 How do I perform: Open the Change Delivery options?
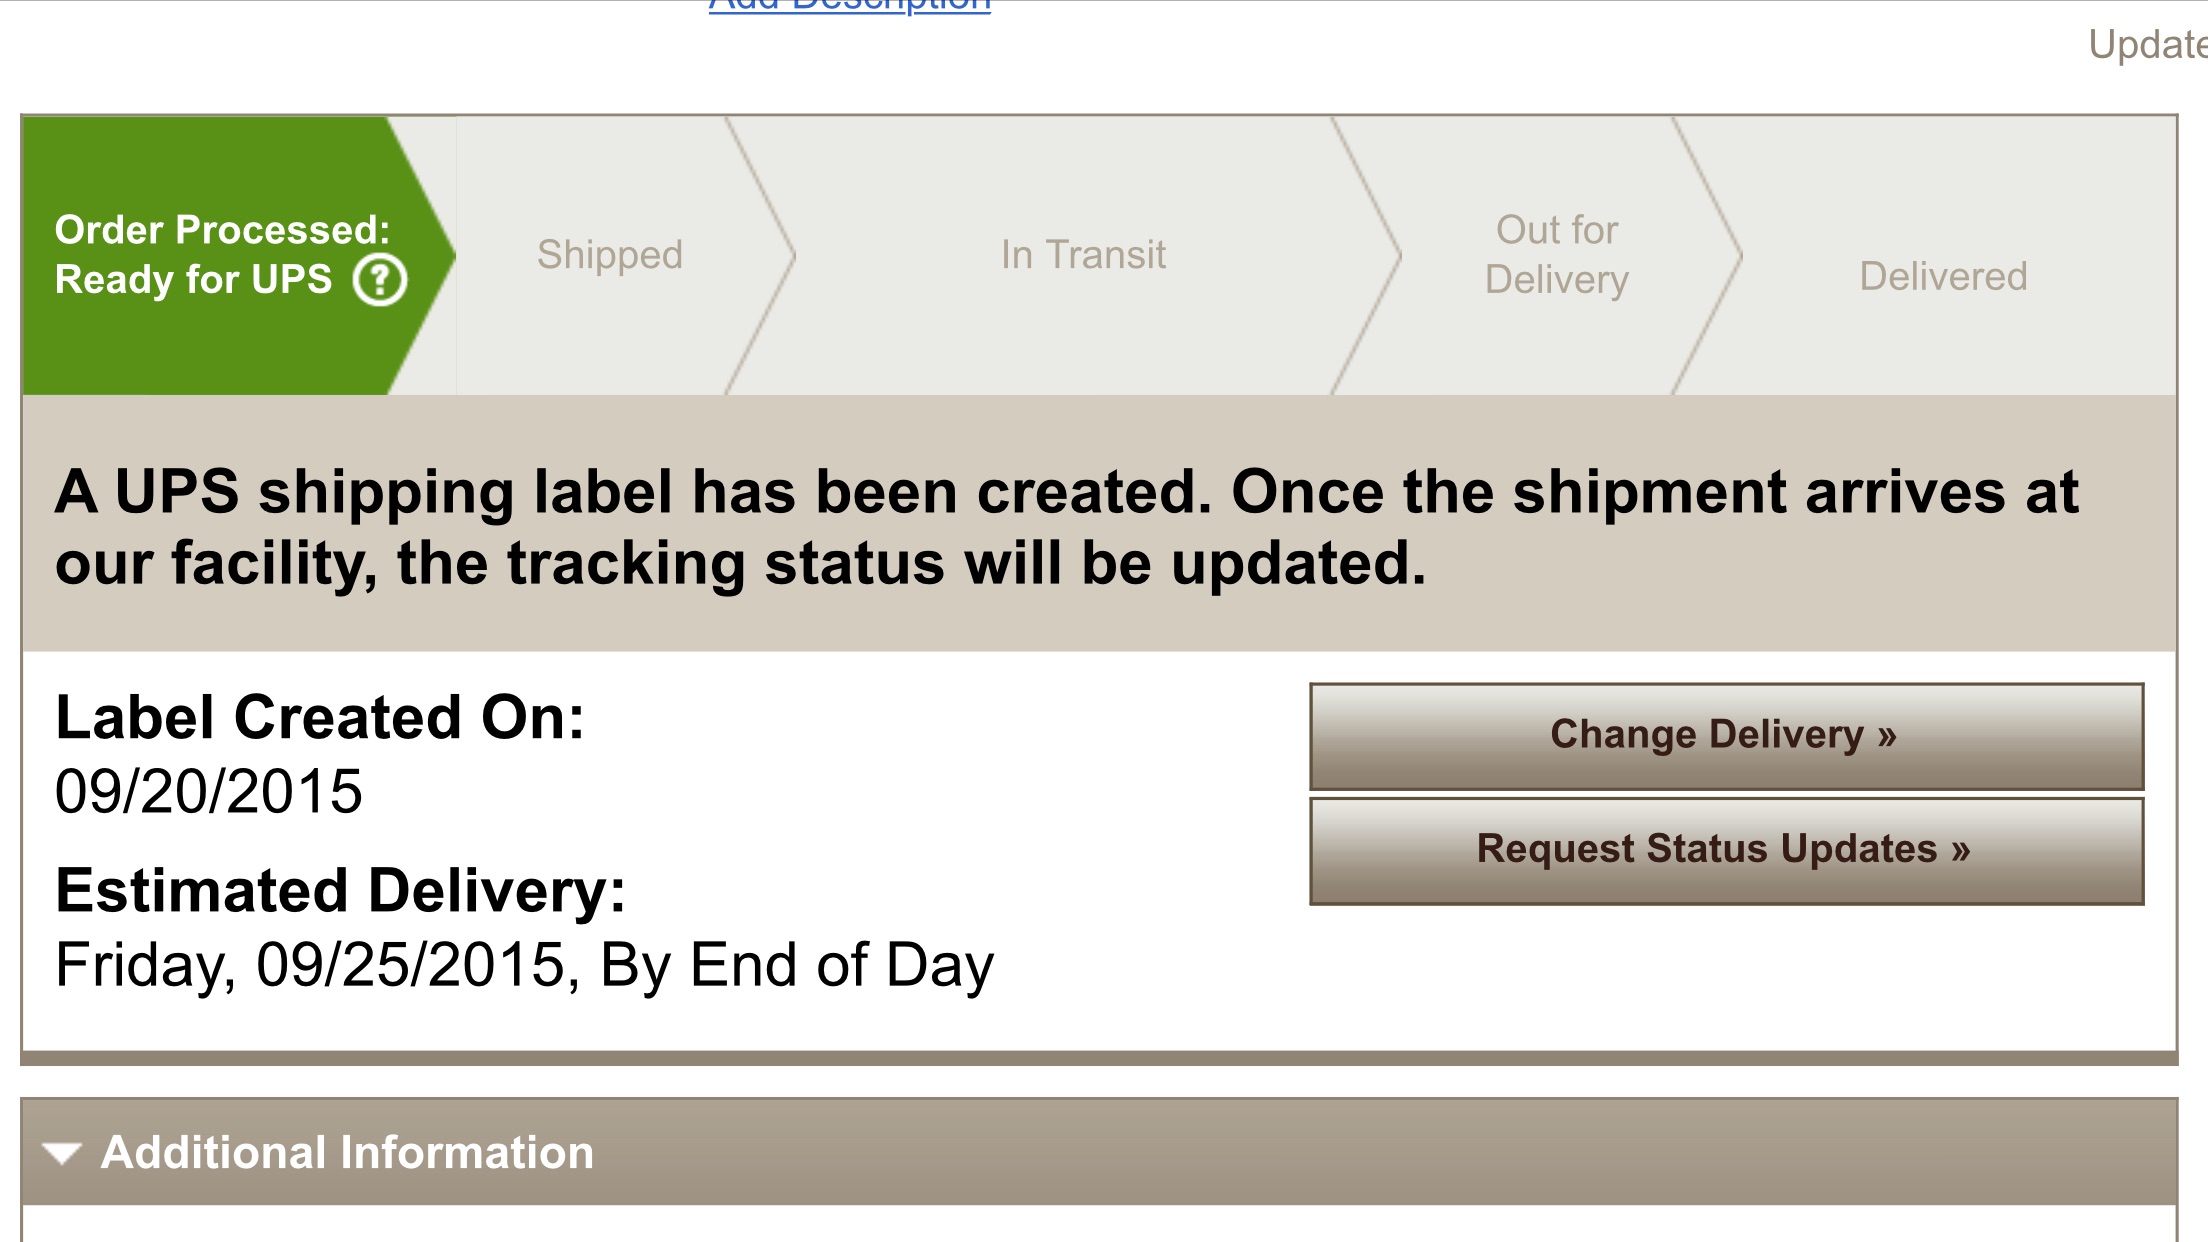tap(1726, 736)
